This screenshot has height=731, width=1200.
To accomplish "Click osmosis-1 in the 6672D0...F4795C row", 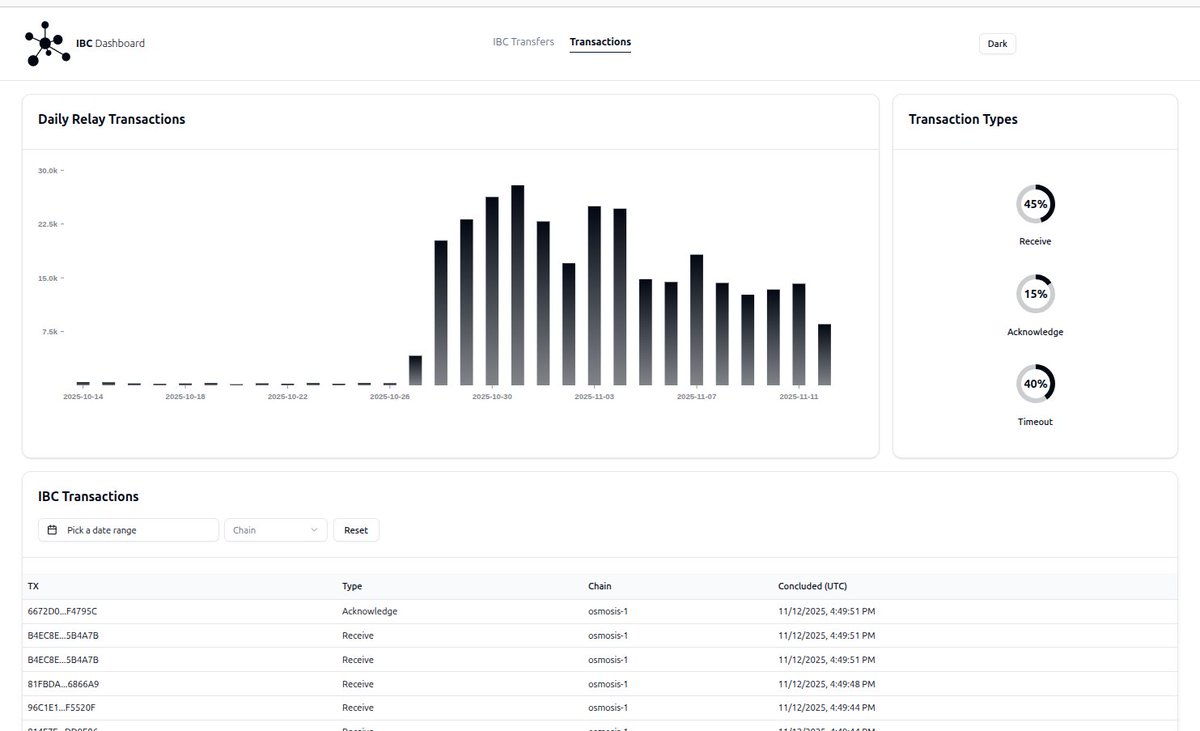I will pyautogui.click(x=608, y=611).
